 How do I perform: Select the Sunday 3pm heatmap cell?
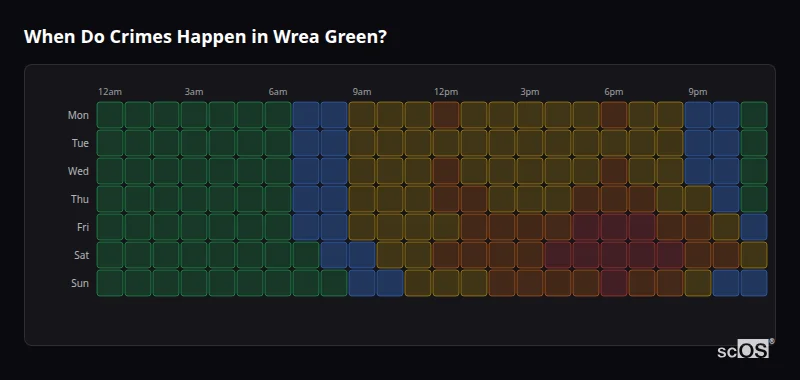click(530, 283)
